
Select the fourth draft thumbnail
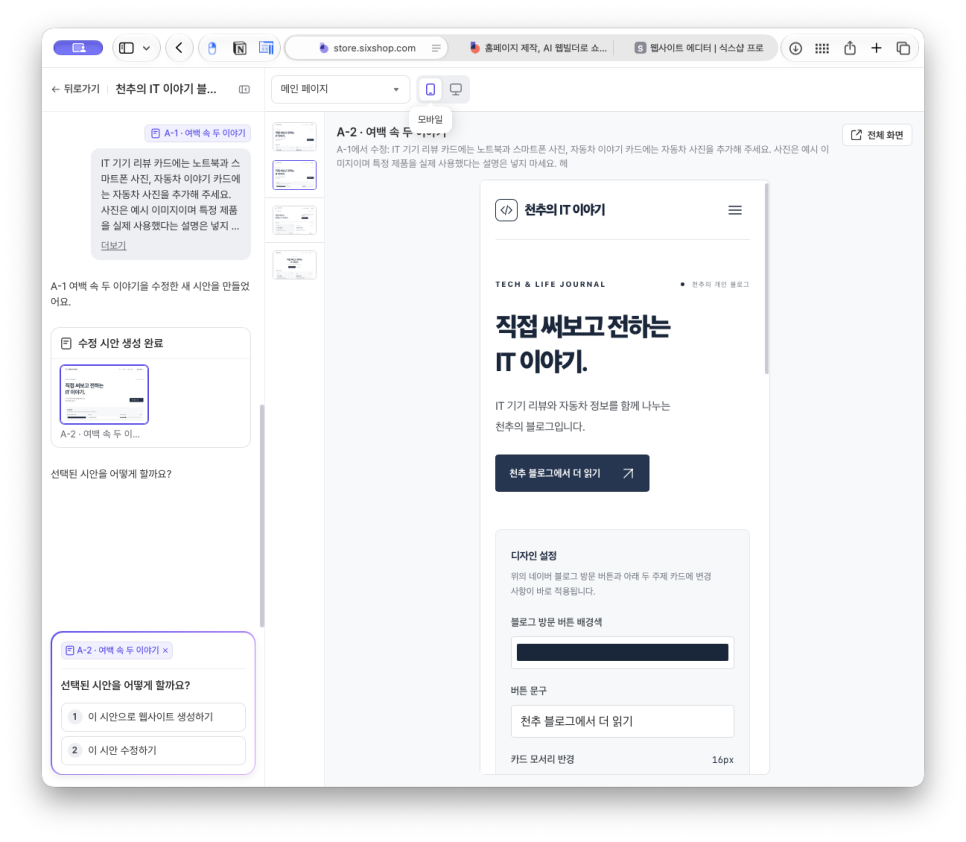(x=294, y=265)
